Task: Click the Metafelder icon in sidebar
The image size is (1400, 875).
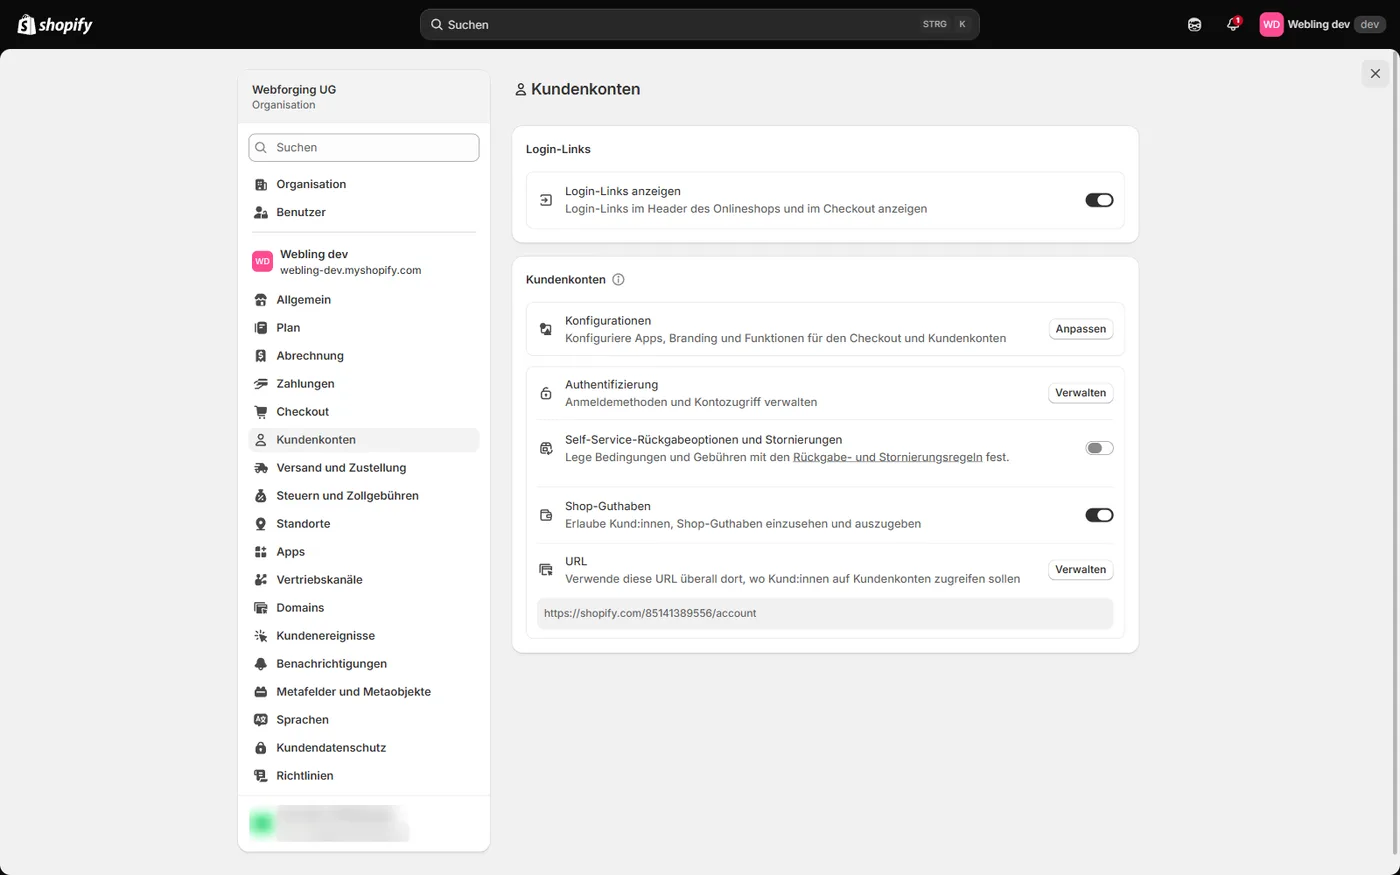Action: tap(261, 692)
